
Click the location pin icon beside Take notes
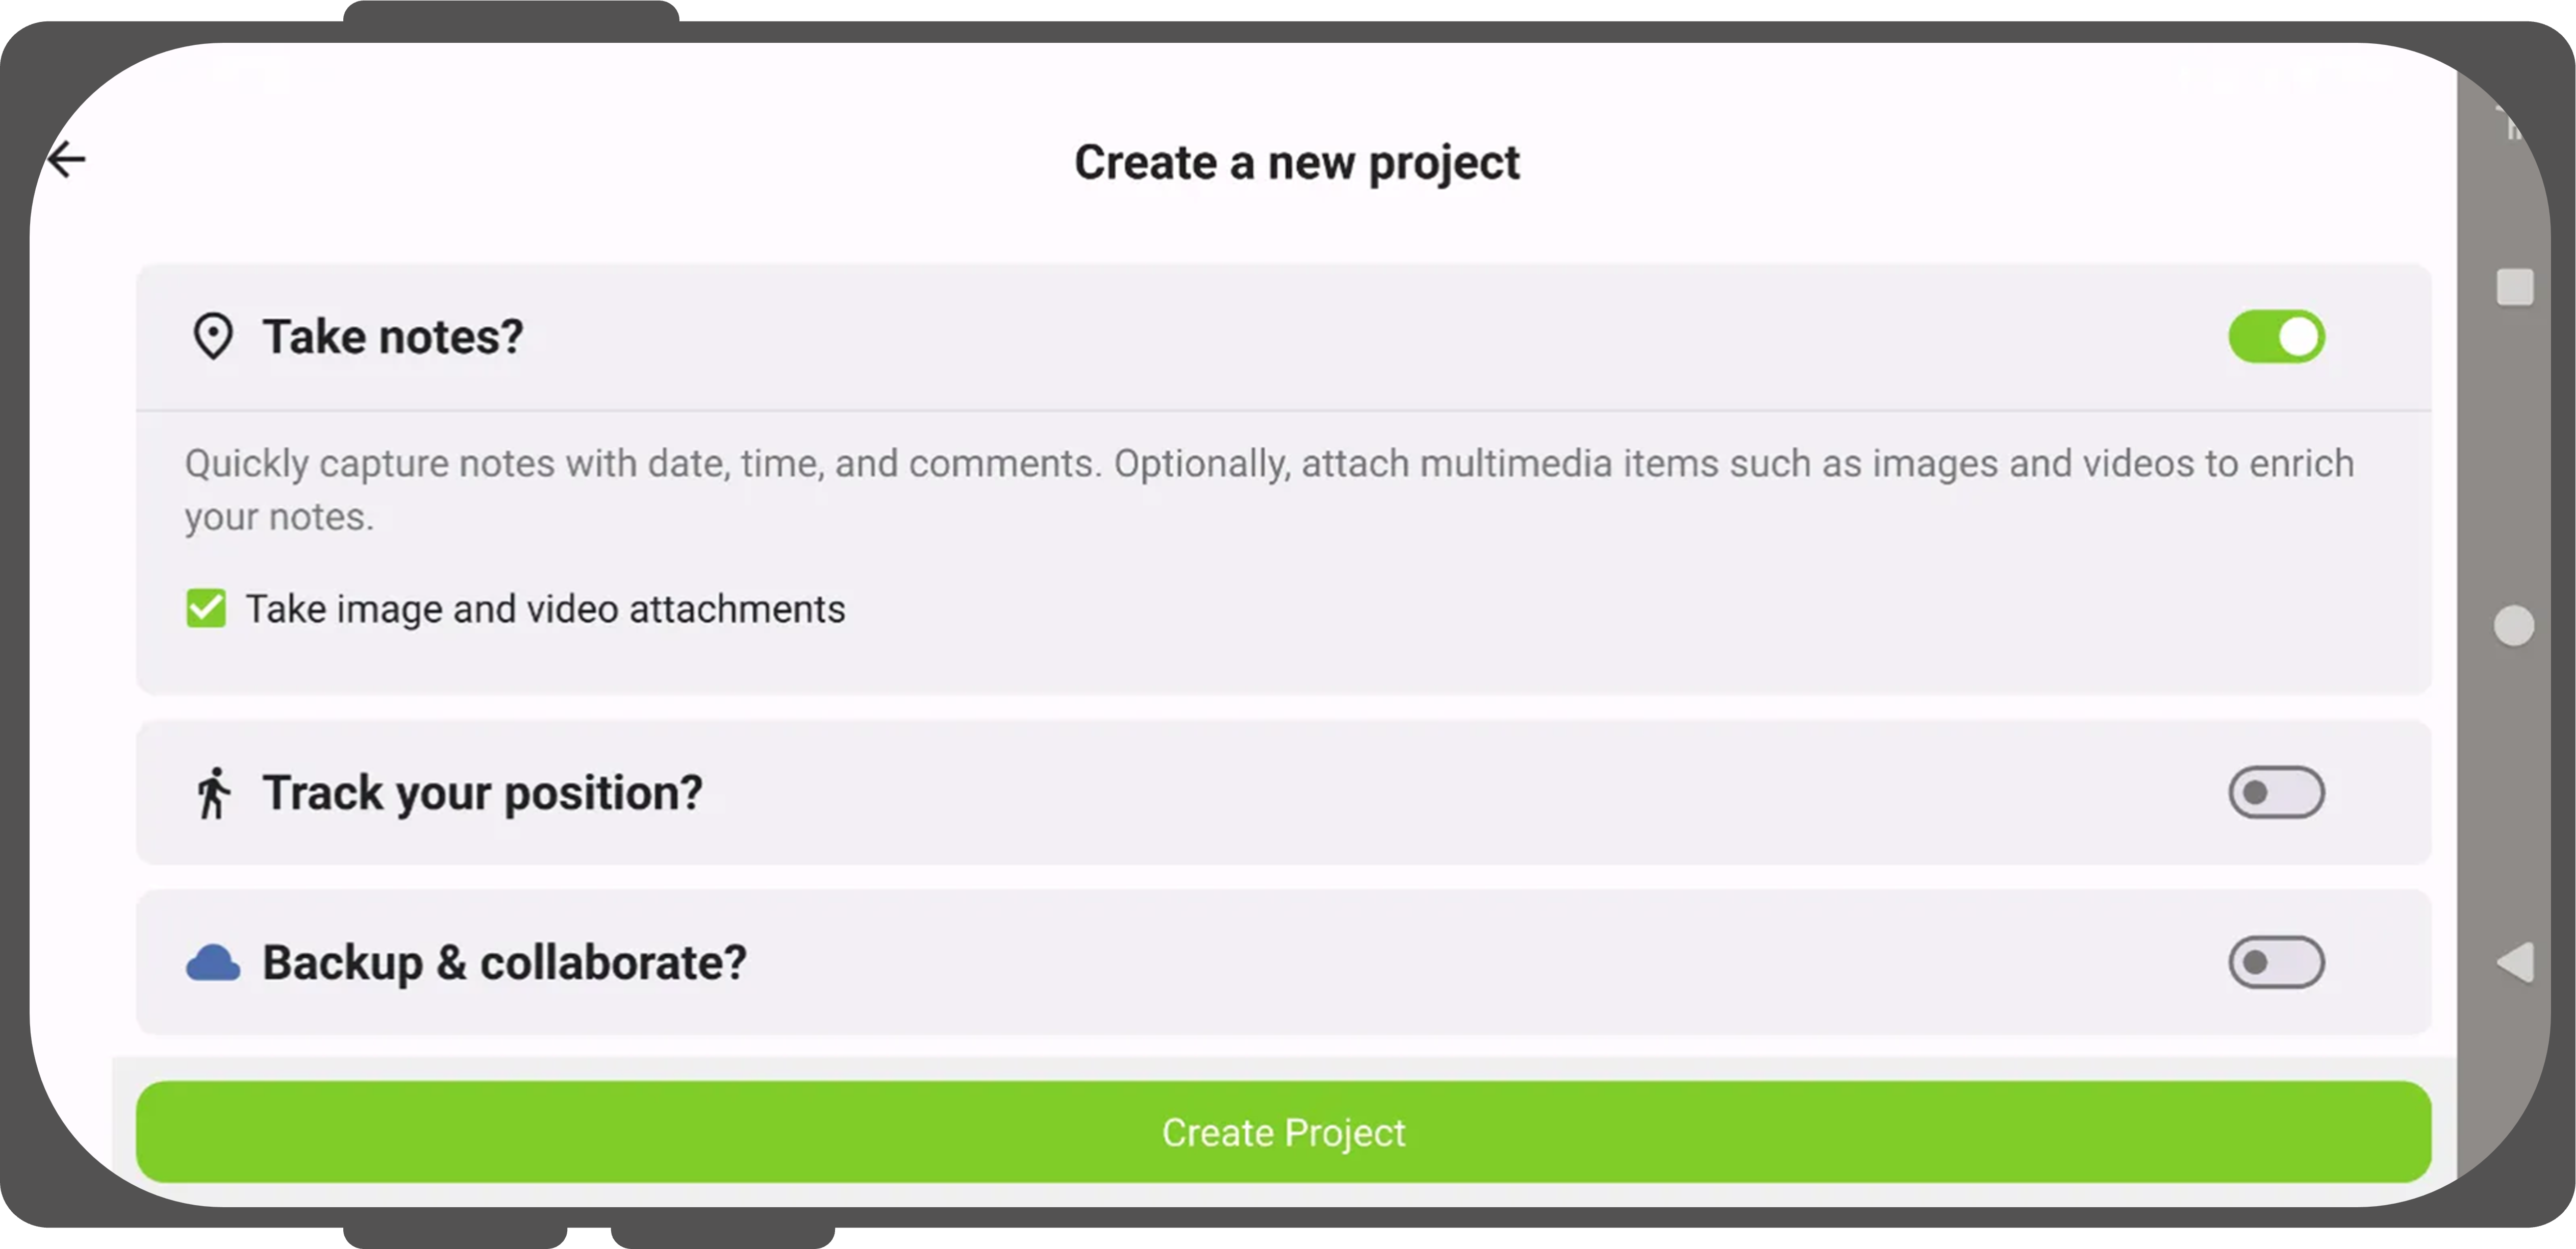point(213,337)
